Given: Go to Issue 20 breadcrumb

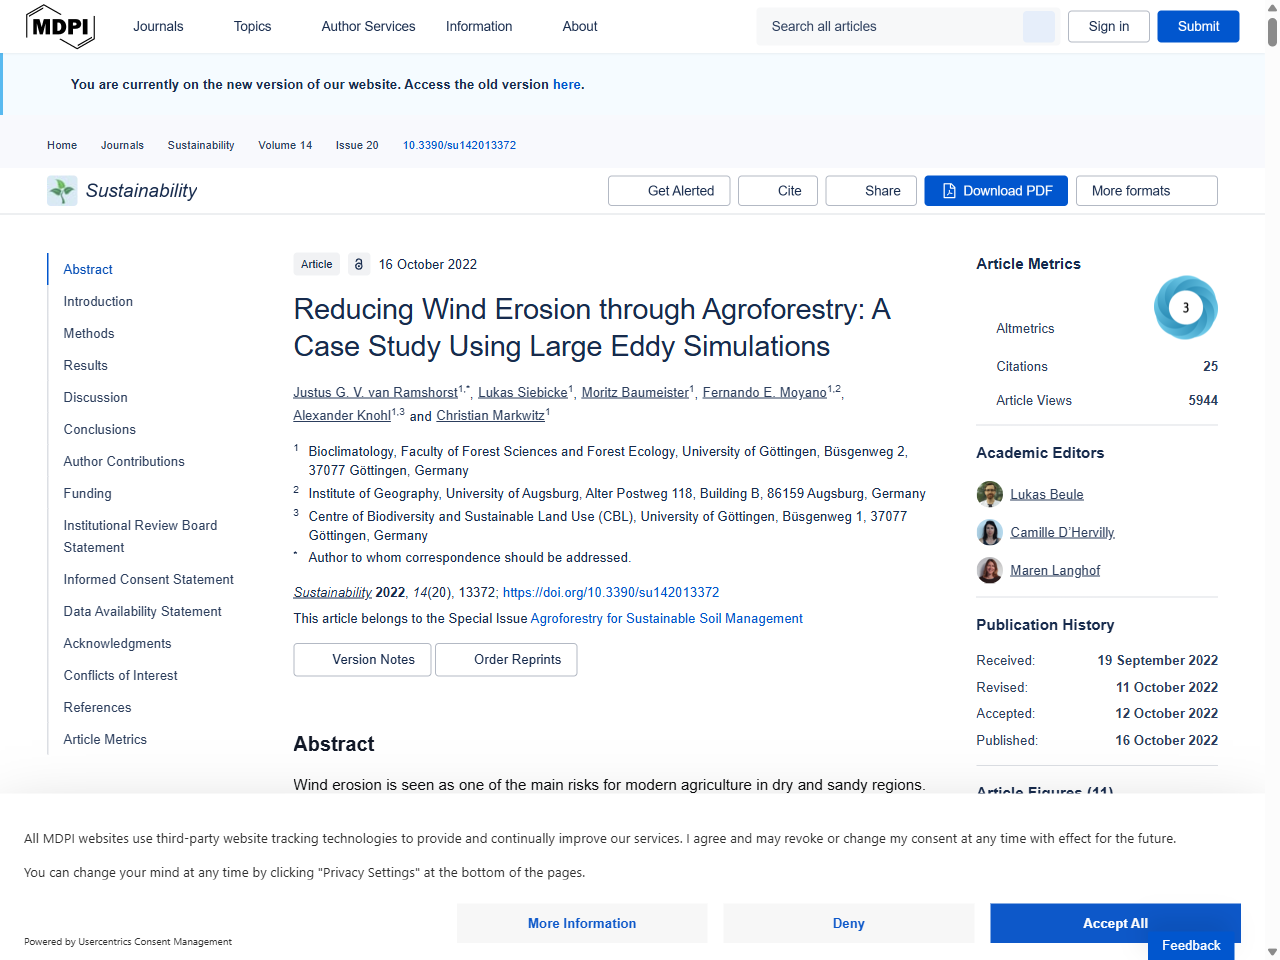Looking at the screenshot, I should pyautogui.click(x=357, y=145).
